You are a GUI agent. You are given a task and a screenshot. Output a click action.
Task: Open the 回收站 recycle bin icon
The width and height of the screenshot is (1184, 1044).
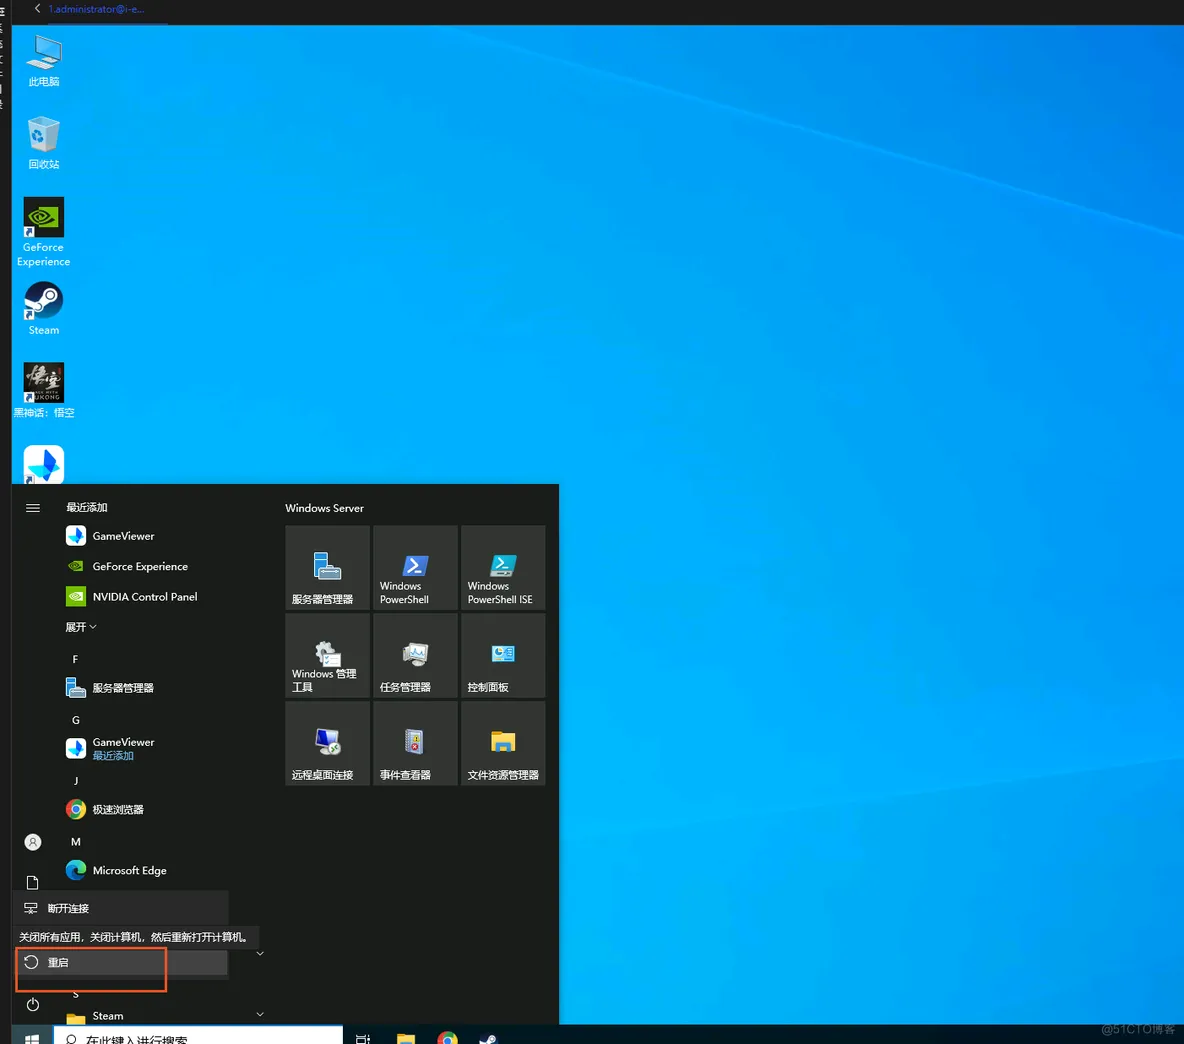(44, 143)
